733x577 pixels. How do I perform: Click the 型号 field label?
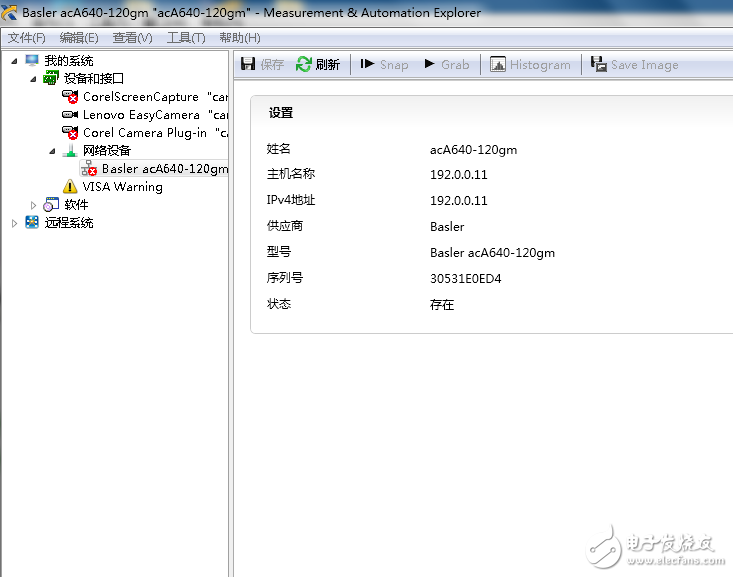coord(279,252)
